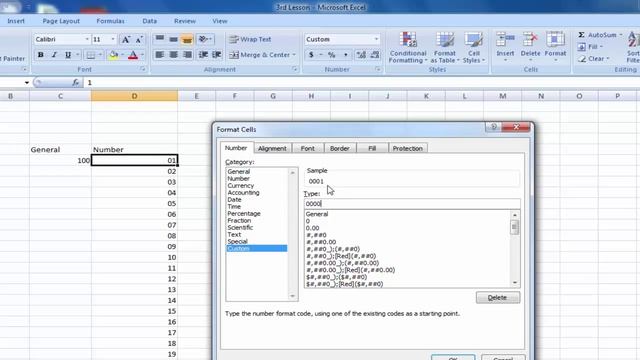Screen dimensions: 640x360
Task: Open the Orientation text rotation icon
Action: tap(204, 39)
